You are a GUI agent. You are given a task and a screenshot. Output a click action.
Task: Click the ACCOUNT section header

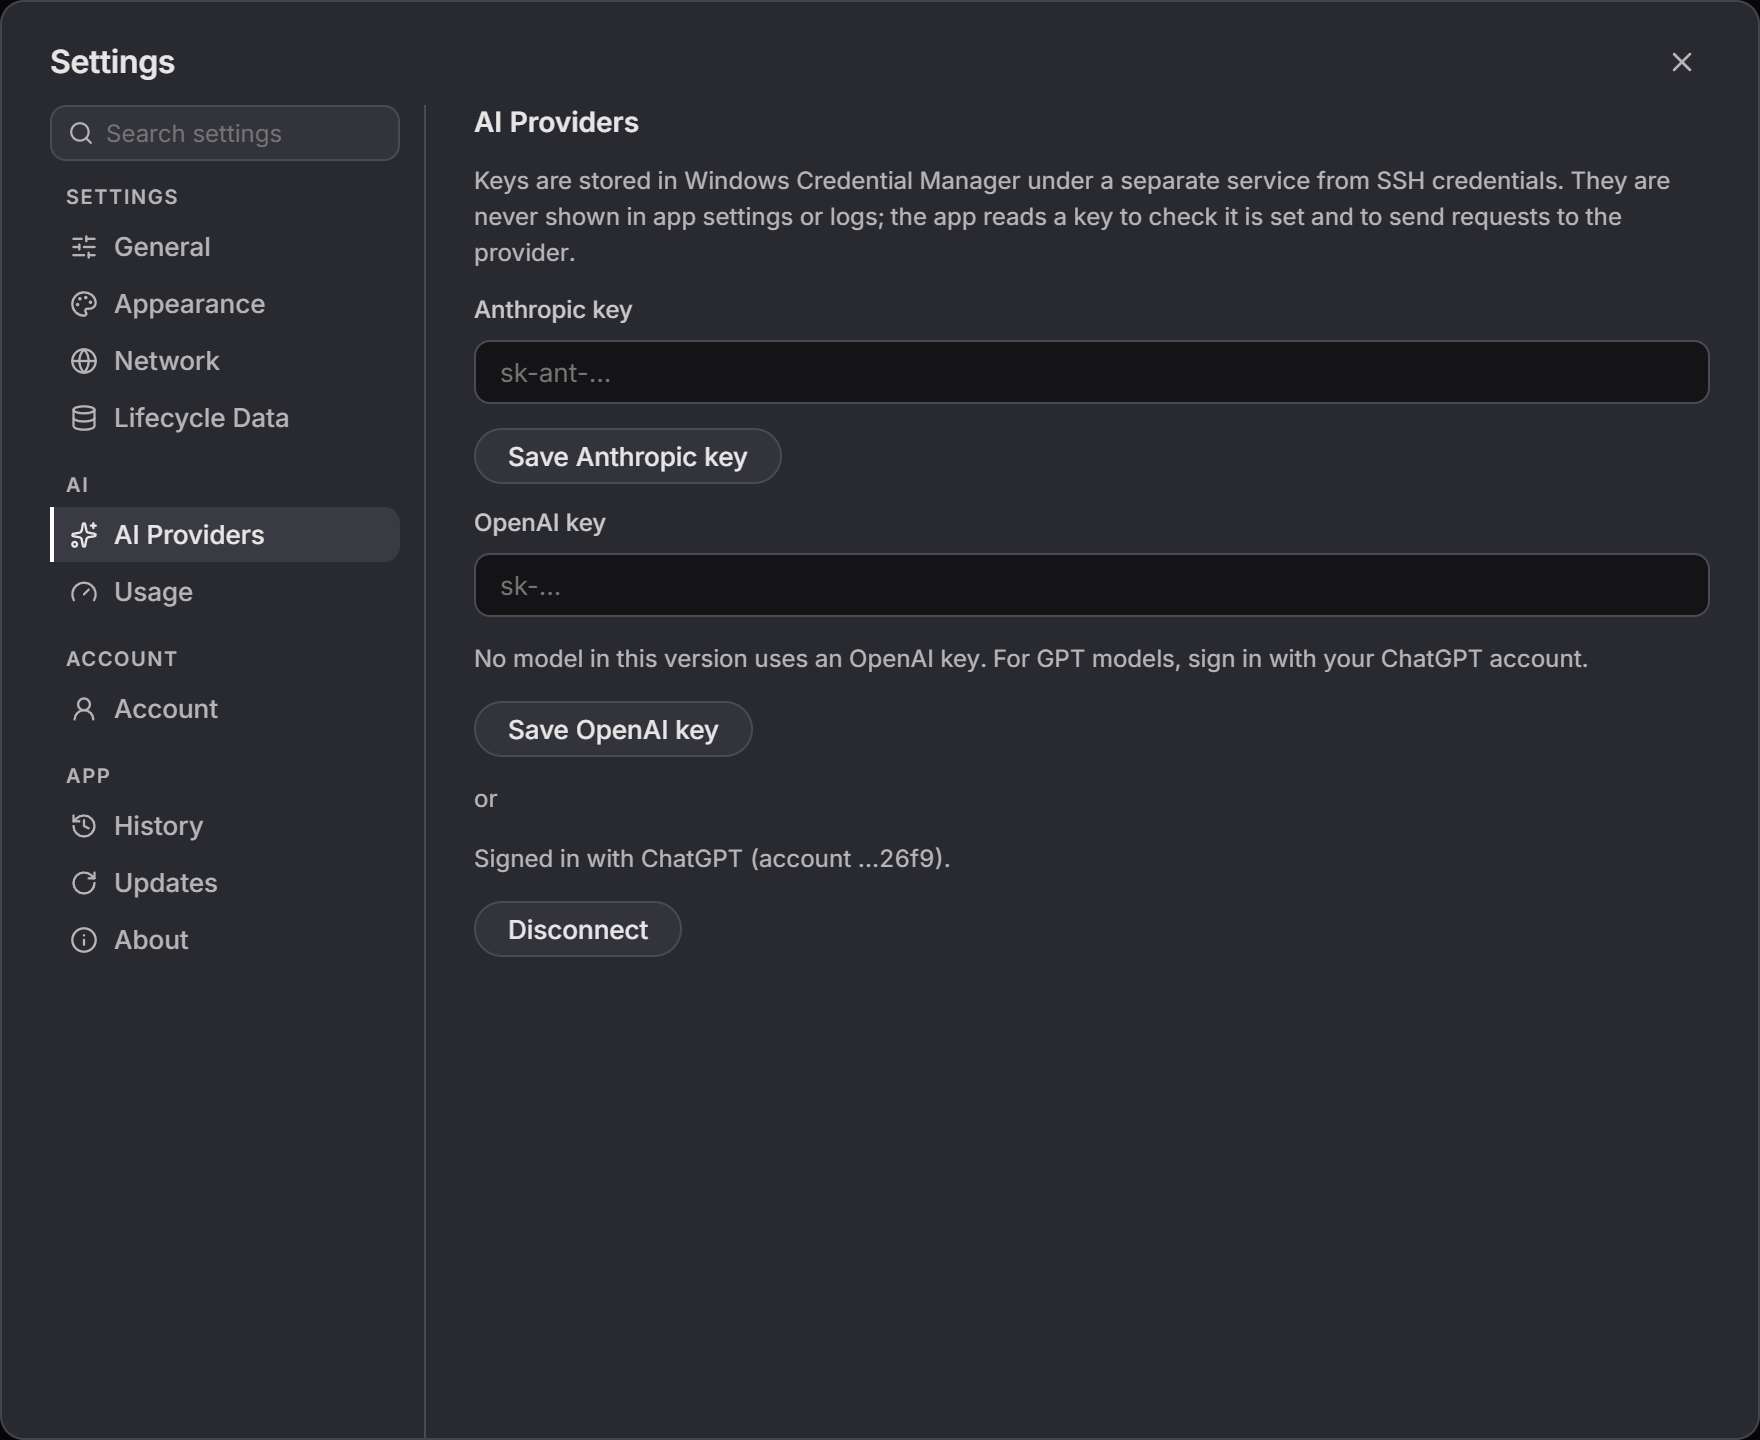(122, 659)
